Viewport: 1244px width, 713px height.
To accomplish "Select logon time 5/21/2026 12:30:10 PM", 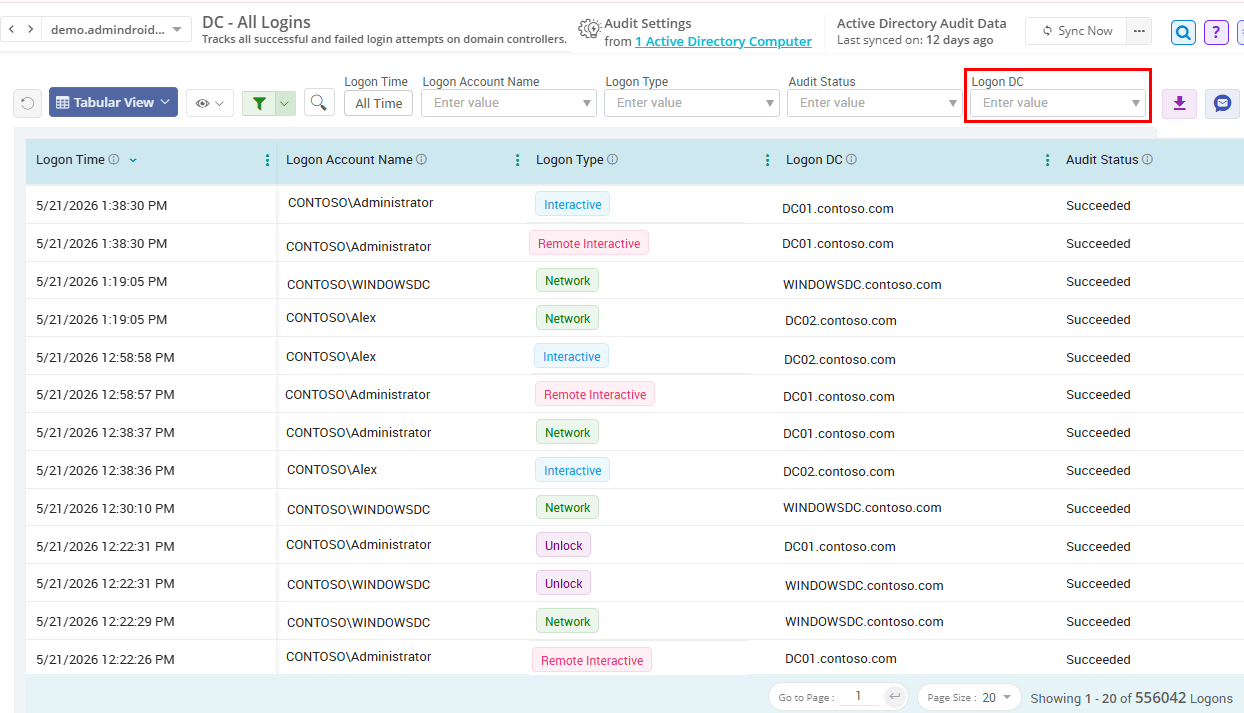I will click(105, 508).
